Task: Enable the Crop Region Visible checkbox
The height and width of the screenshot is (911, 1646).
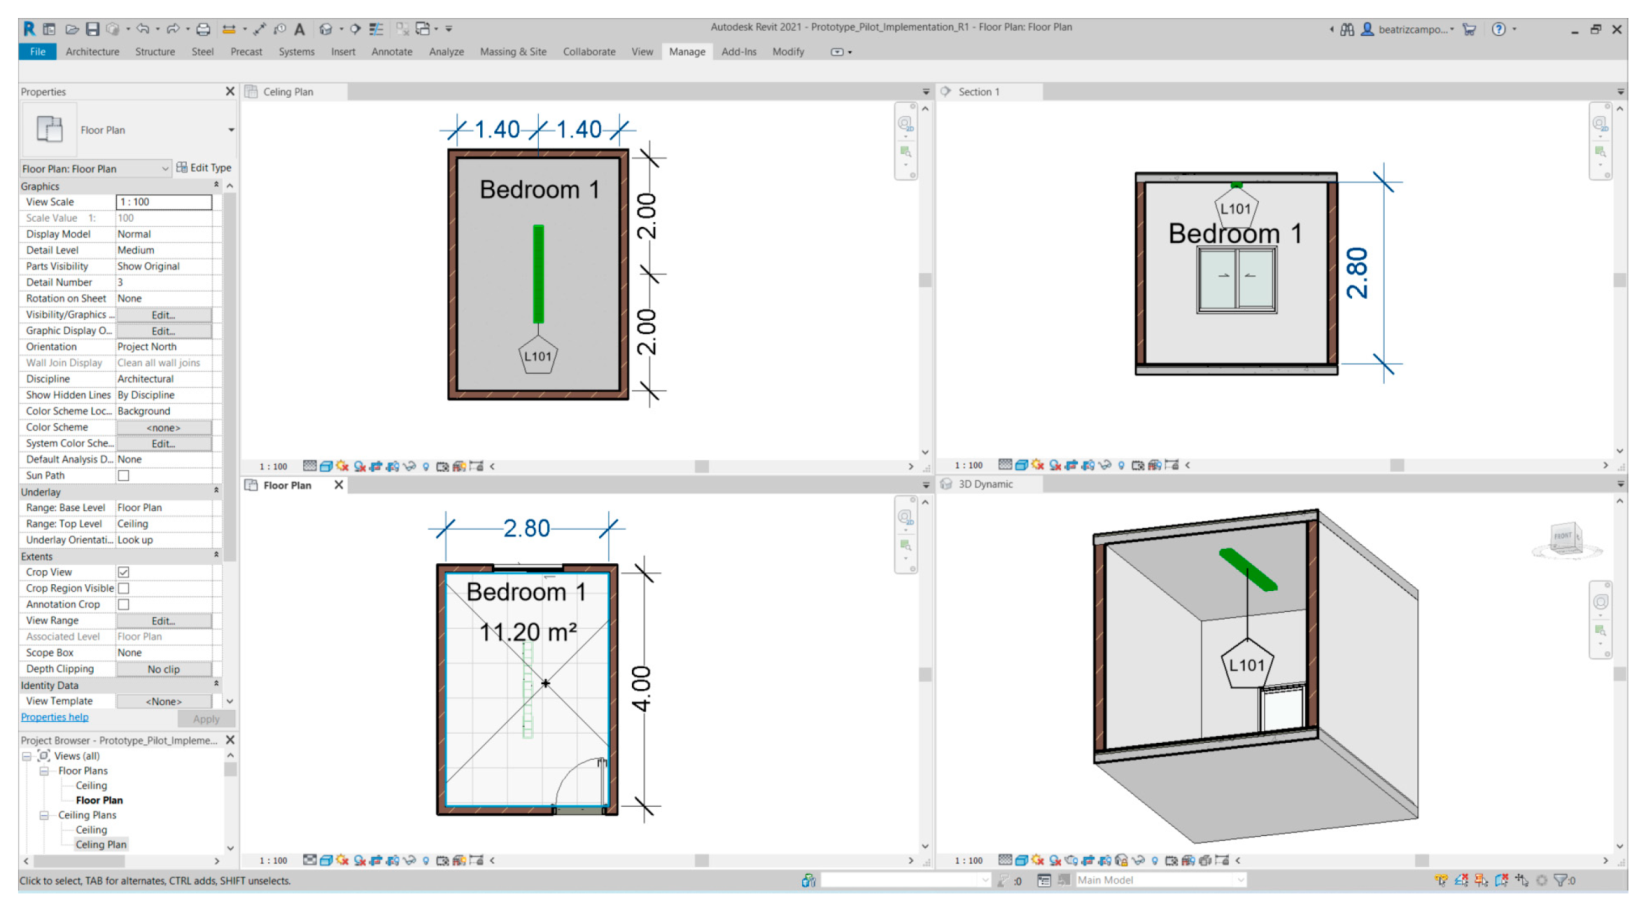Action: 124,589
